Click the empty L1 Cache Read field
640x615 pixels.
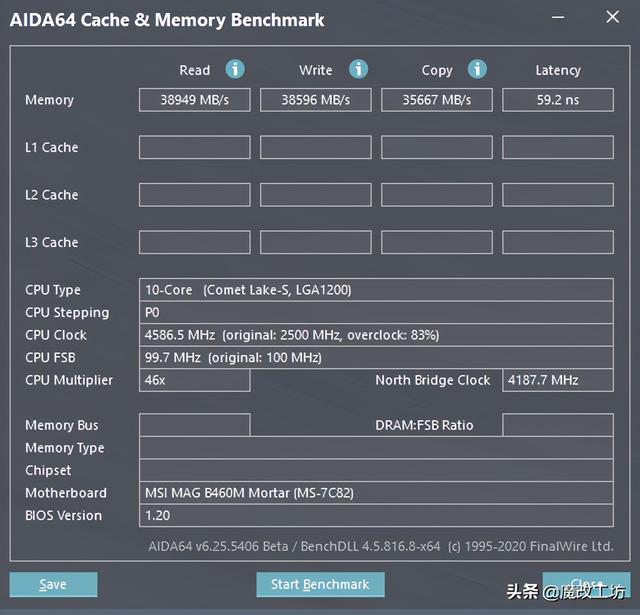[194, 147]
